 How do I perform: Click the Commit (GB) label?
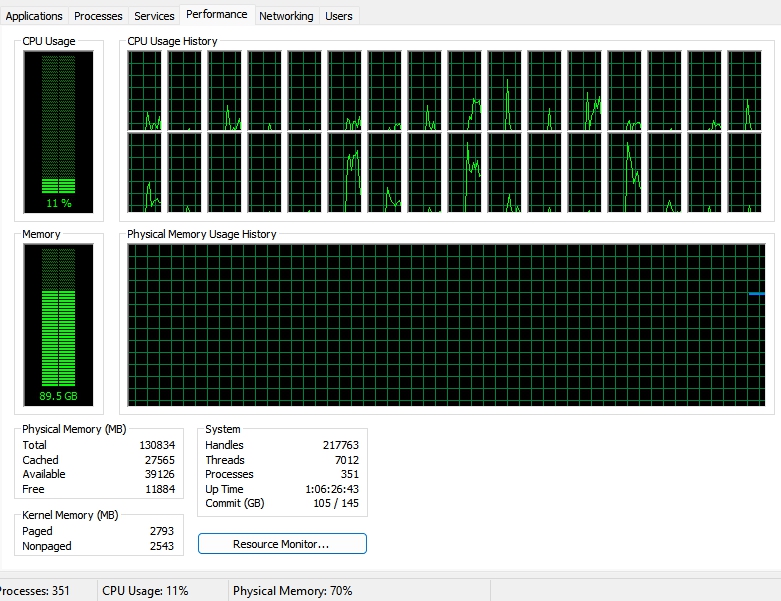[x=235, y=503]
